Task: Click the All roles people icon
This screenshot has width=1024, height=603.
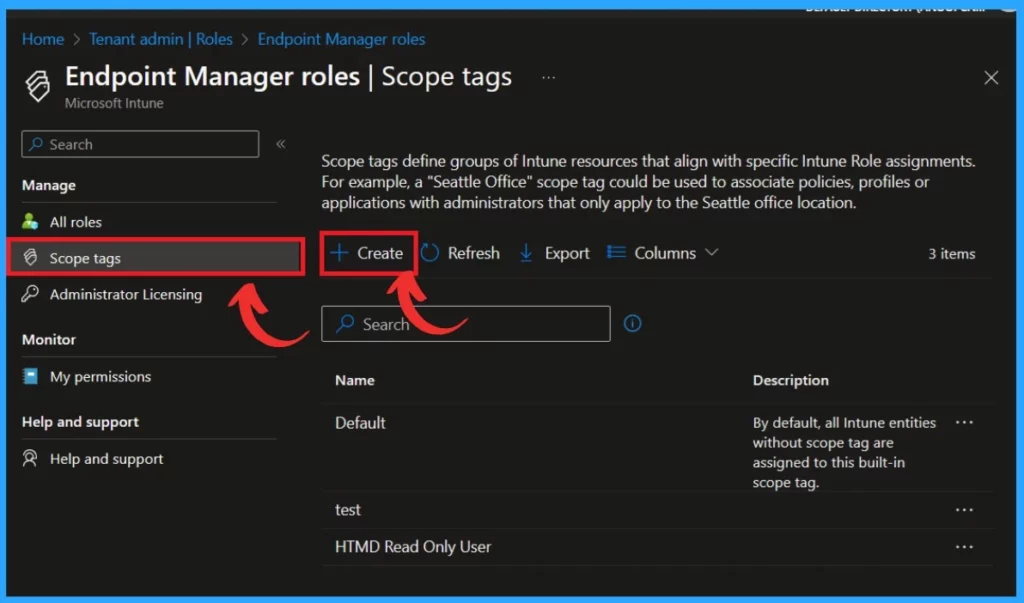Action: click(30, 221)
